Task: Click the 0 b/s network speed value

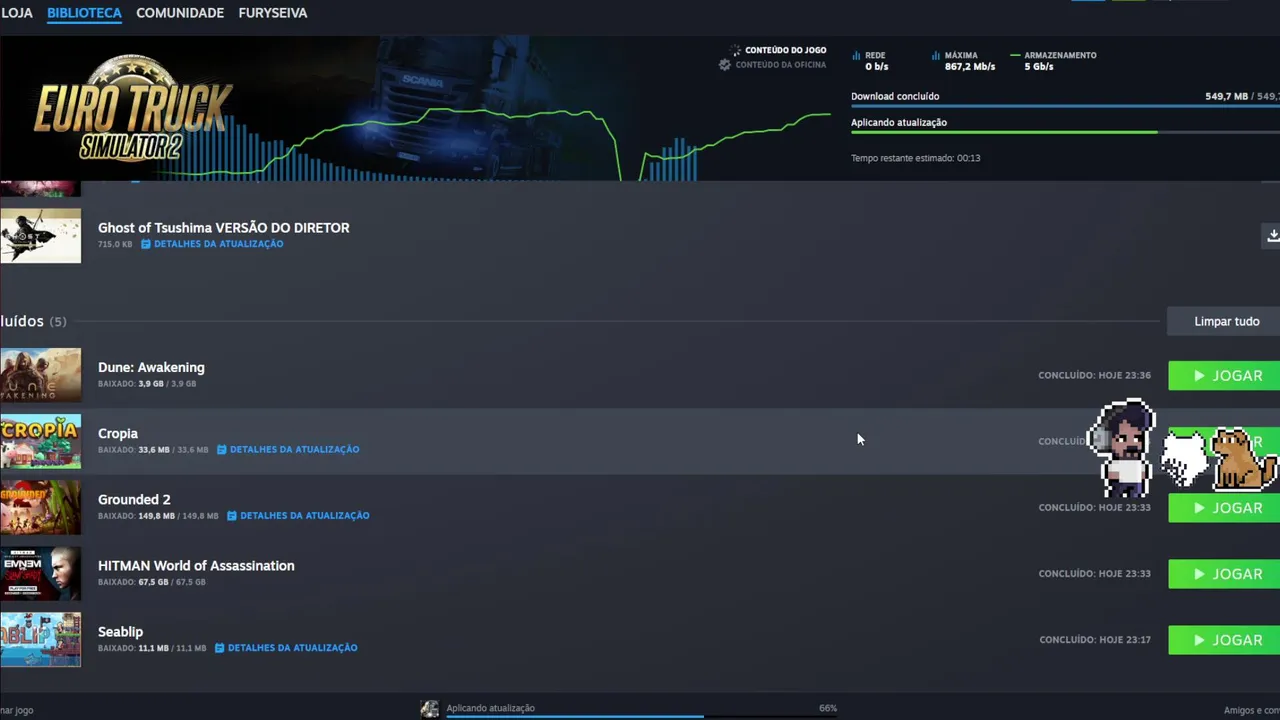Action: pyautogui.click(x=876, y=67)
